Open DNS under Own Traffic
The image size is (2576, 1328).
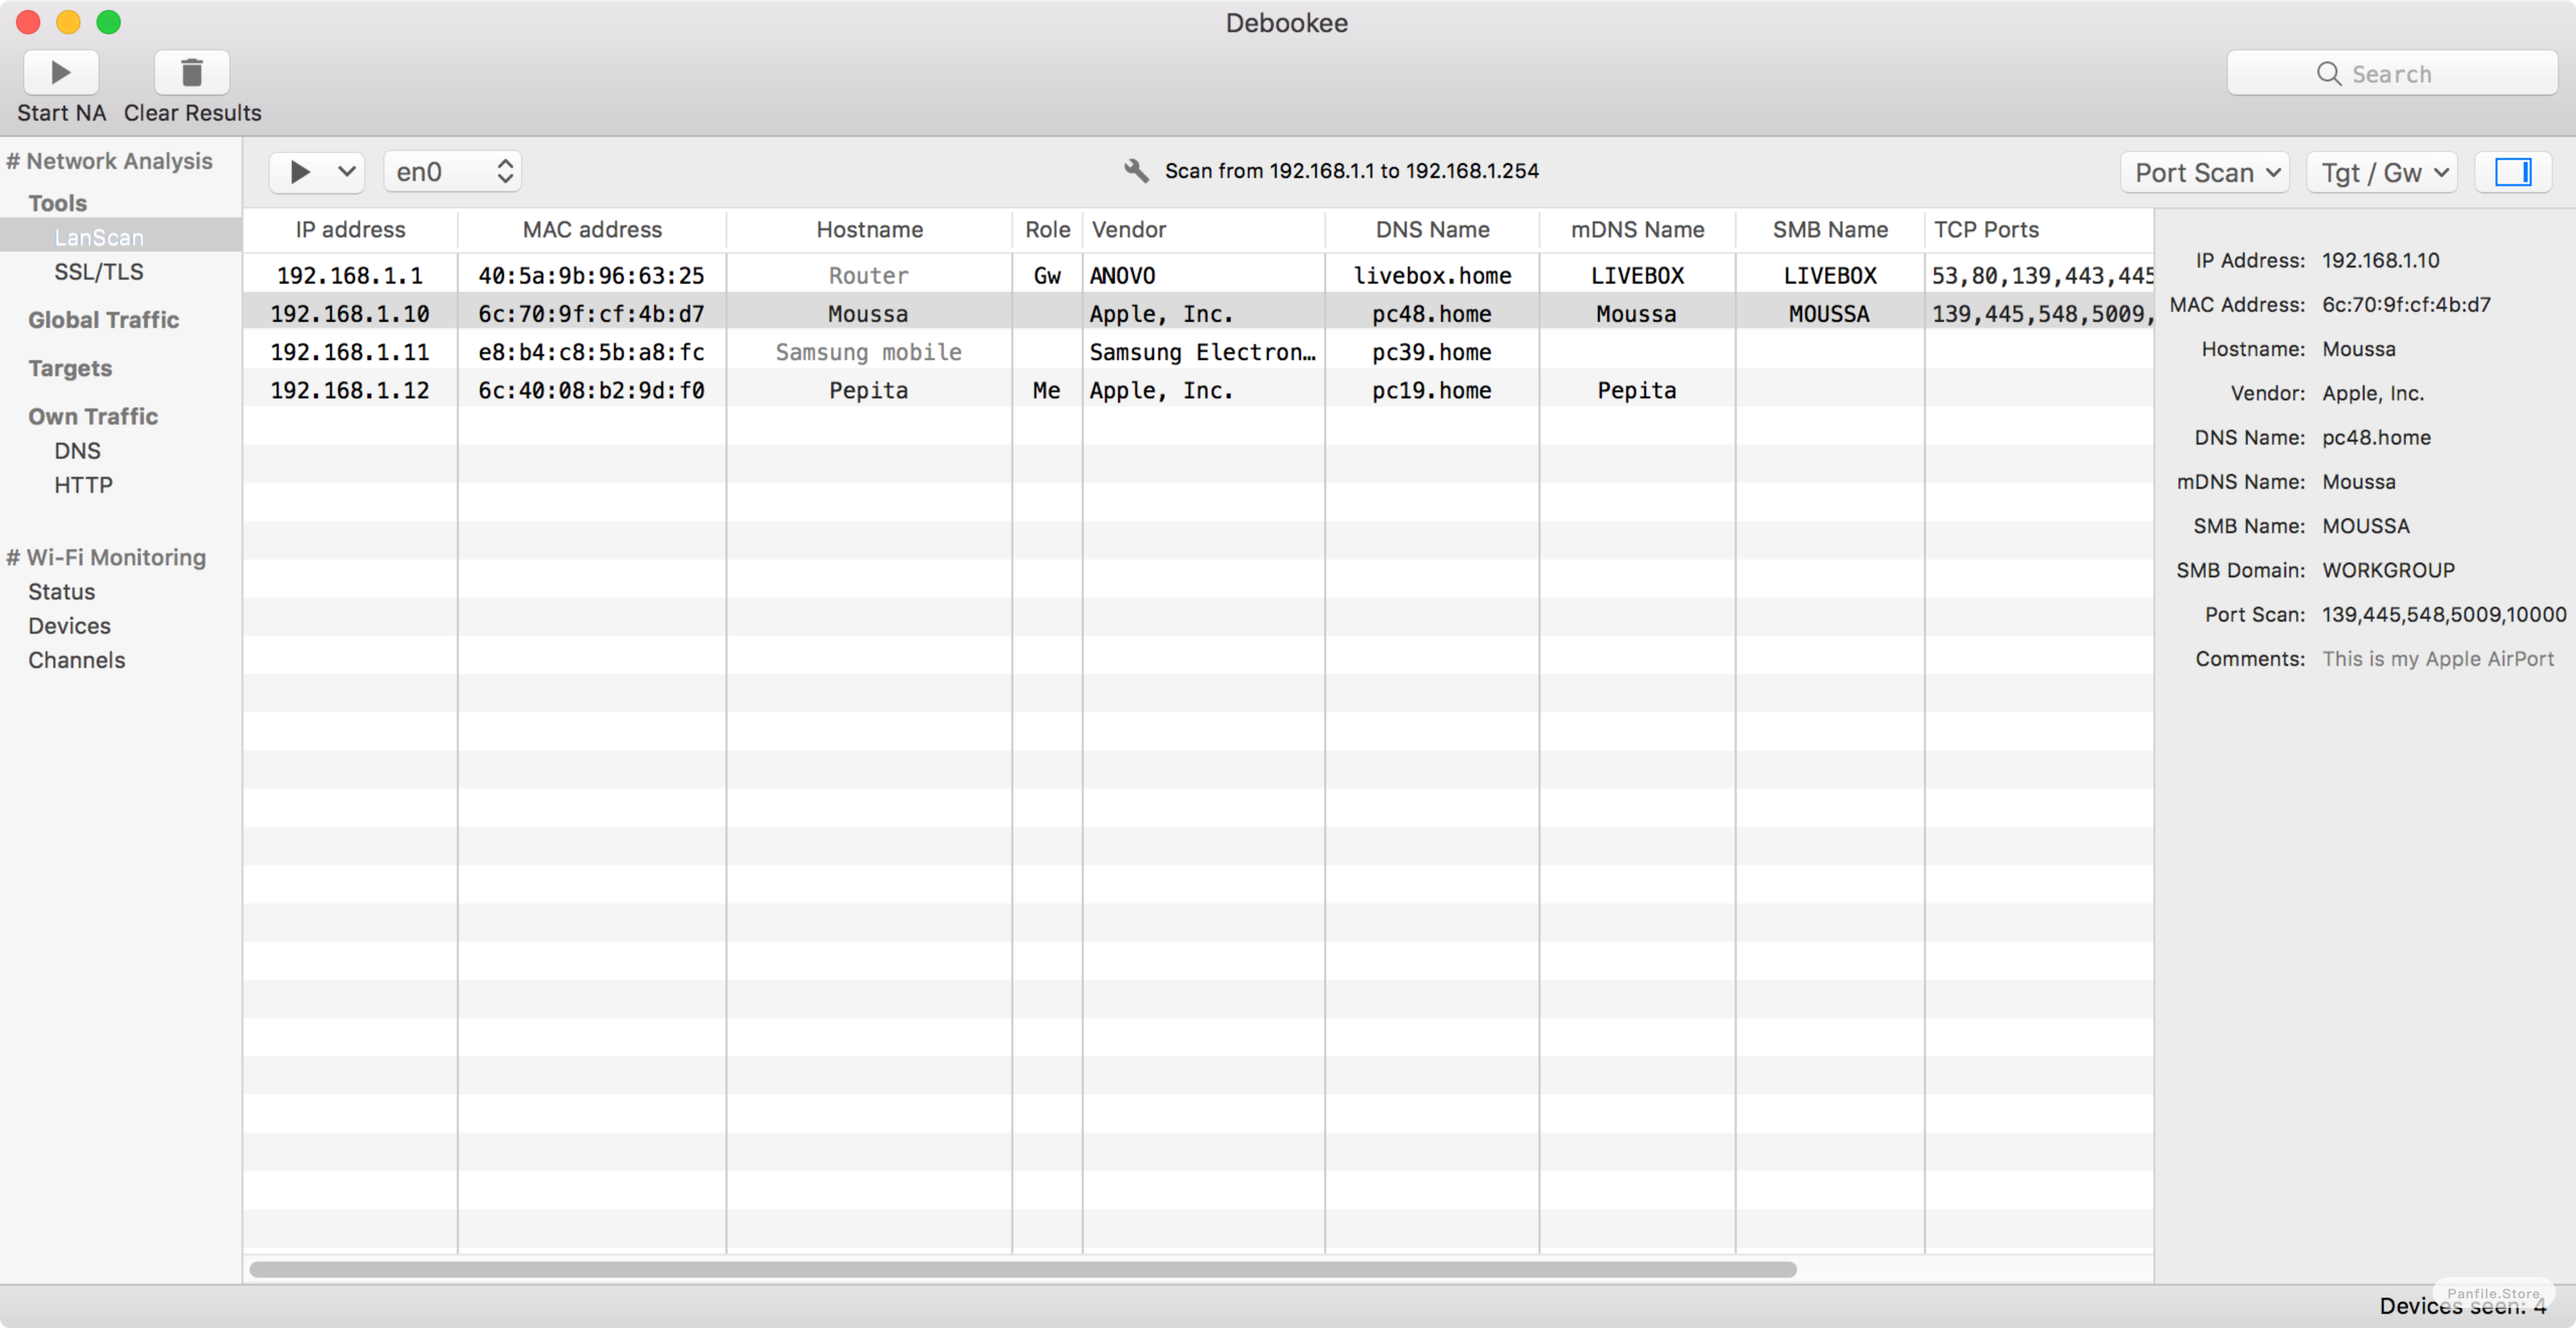(77, 450)
